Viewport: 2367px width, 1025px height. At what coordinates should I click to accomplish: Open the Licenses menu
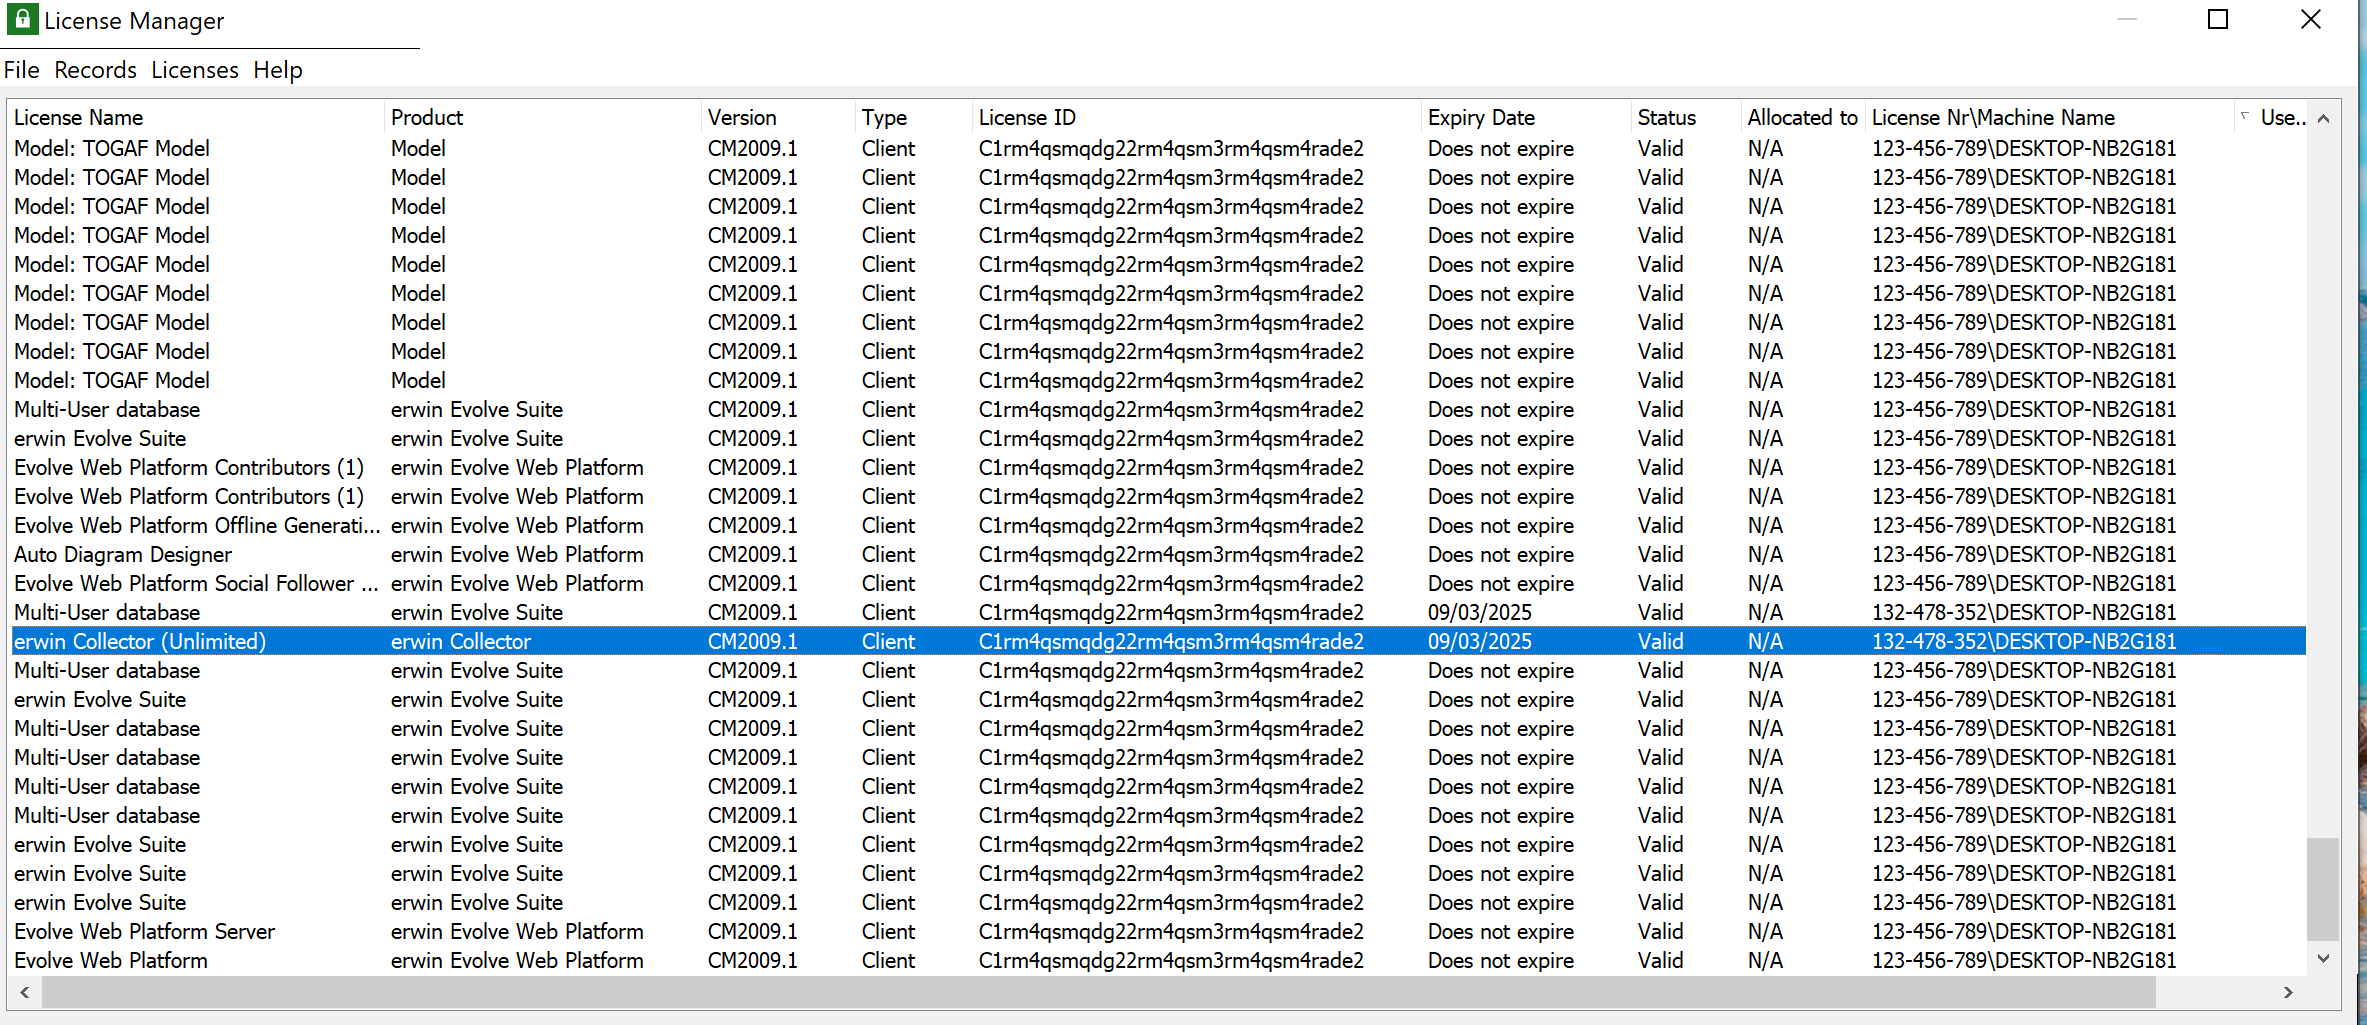coord(194,70)
